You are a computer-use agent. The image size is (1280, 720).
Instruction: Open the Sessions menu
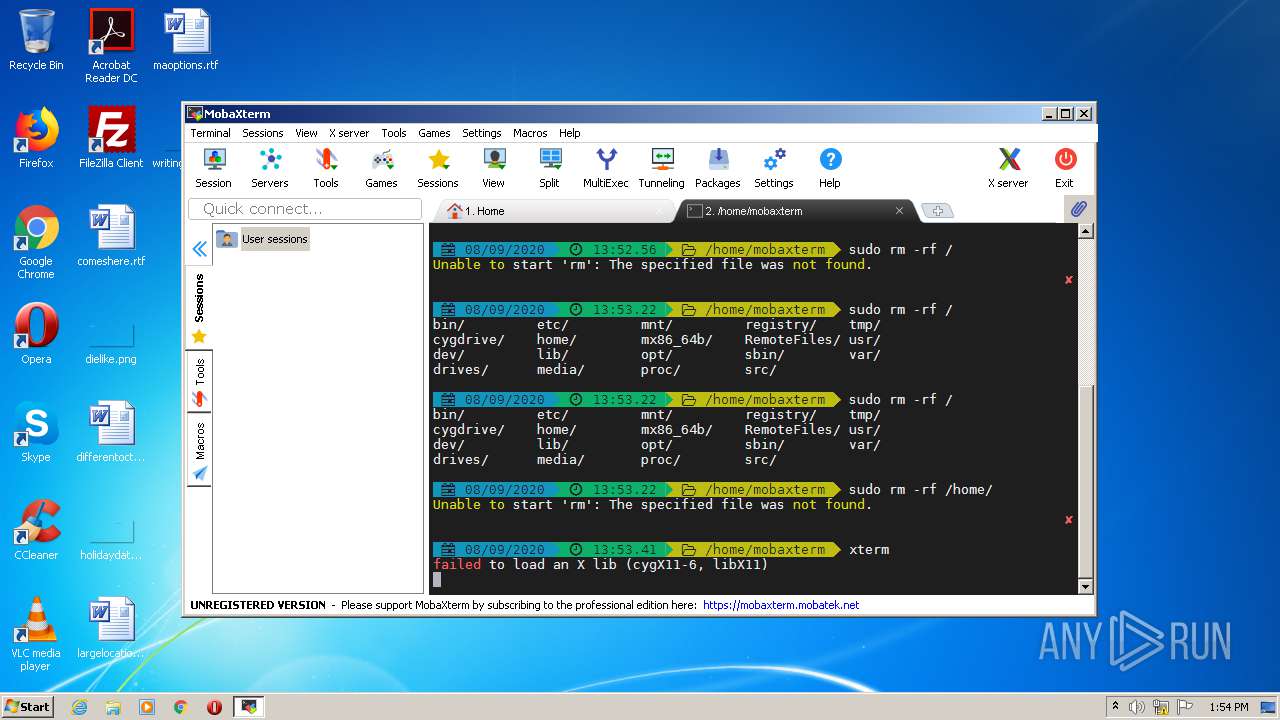pos(263,133)
